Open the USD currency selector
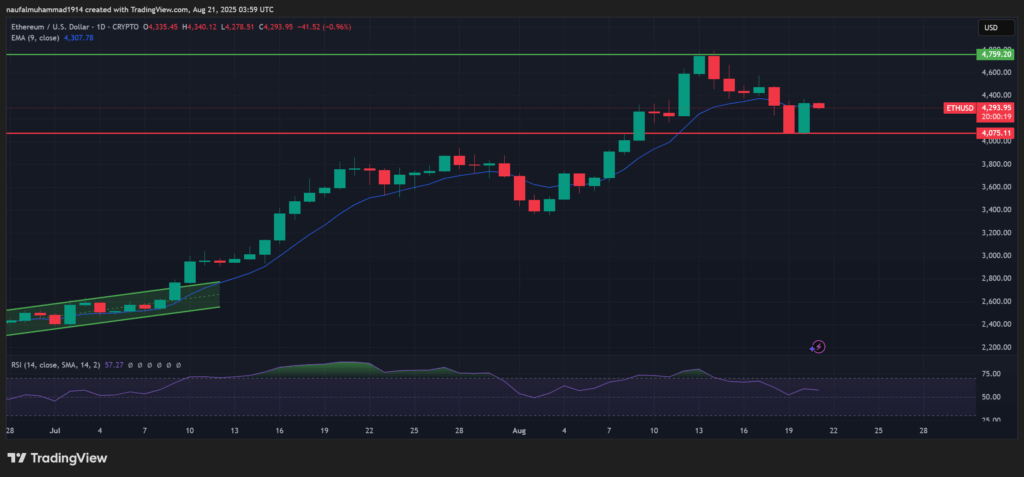 (x=992, y=28)
